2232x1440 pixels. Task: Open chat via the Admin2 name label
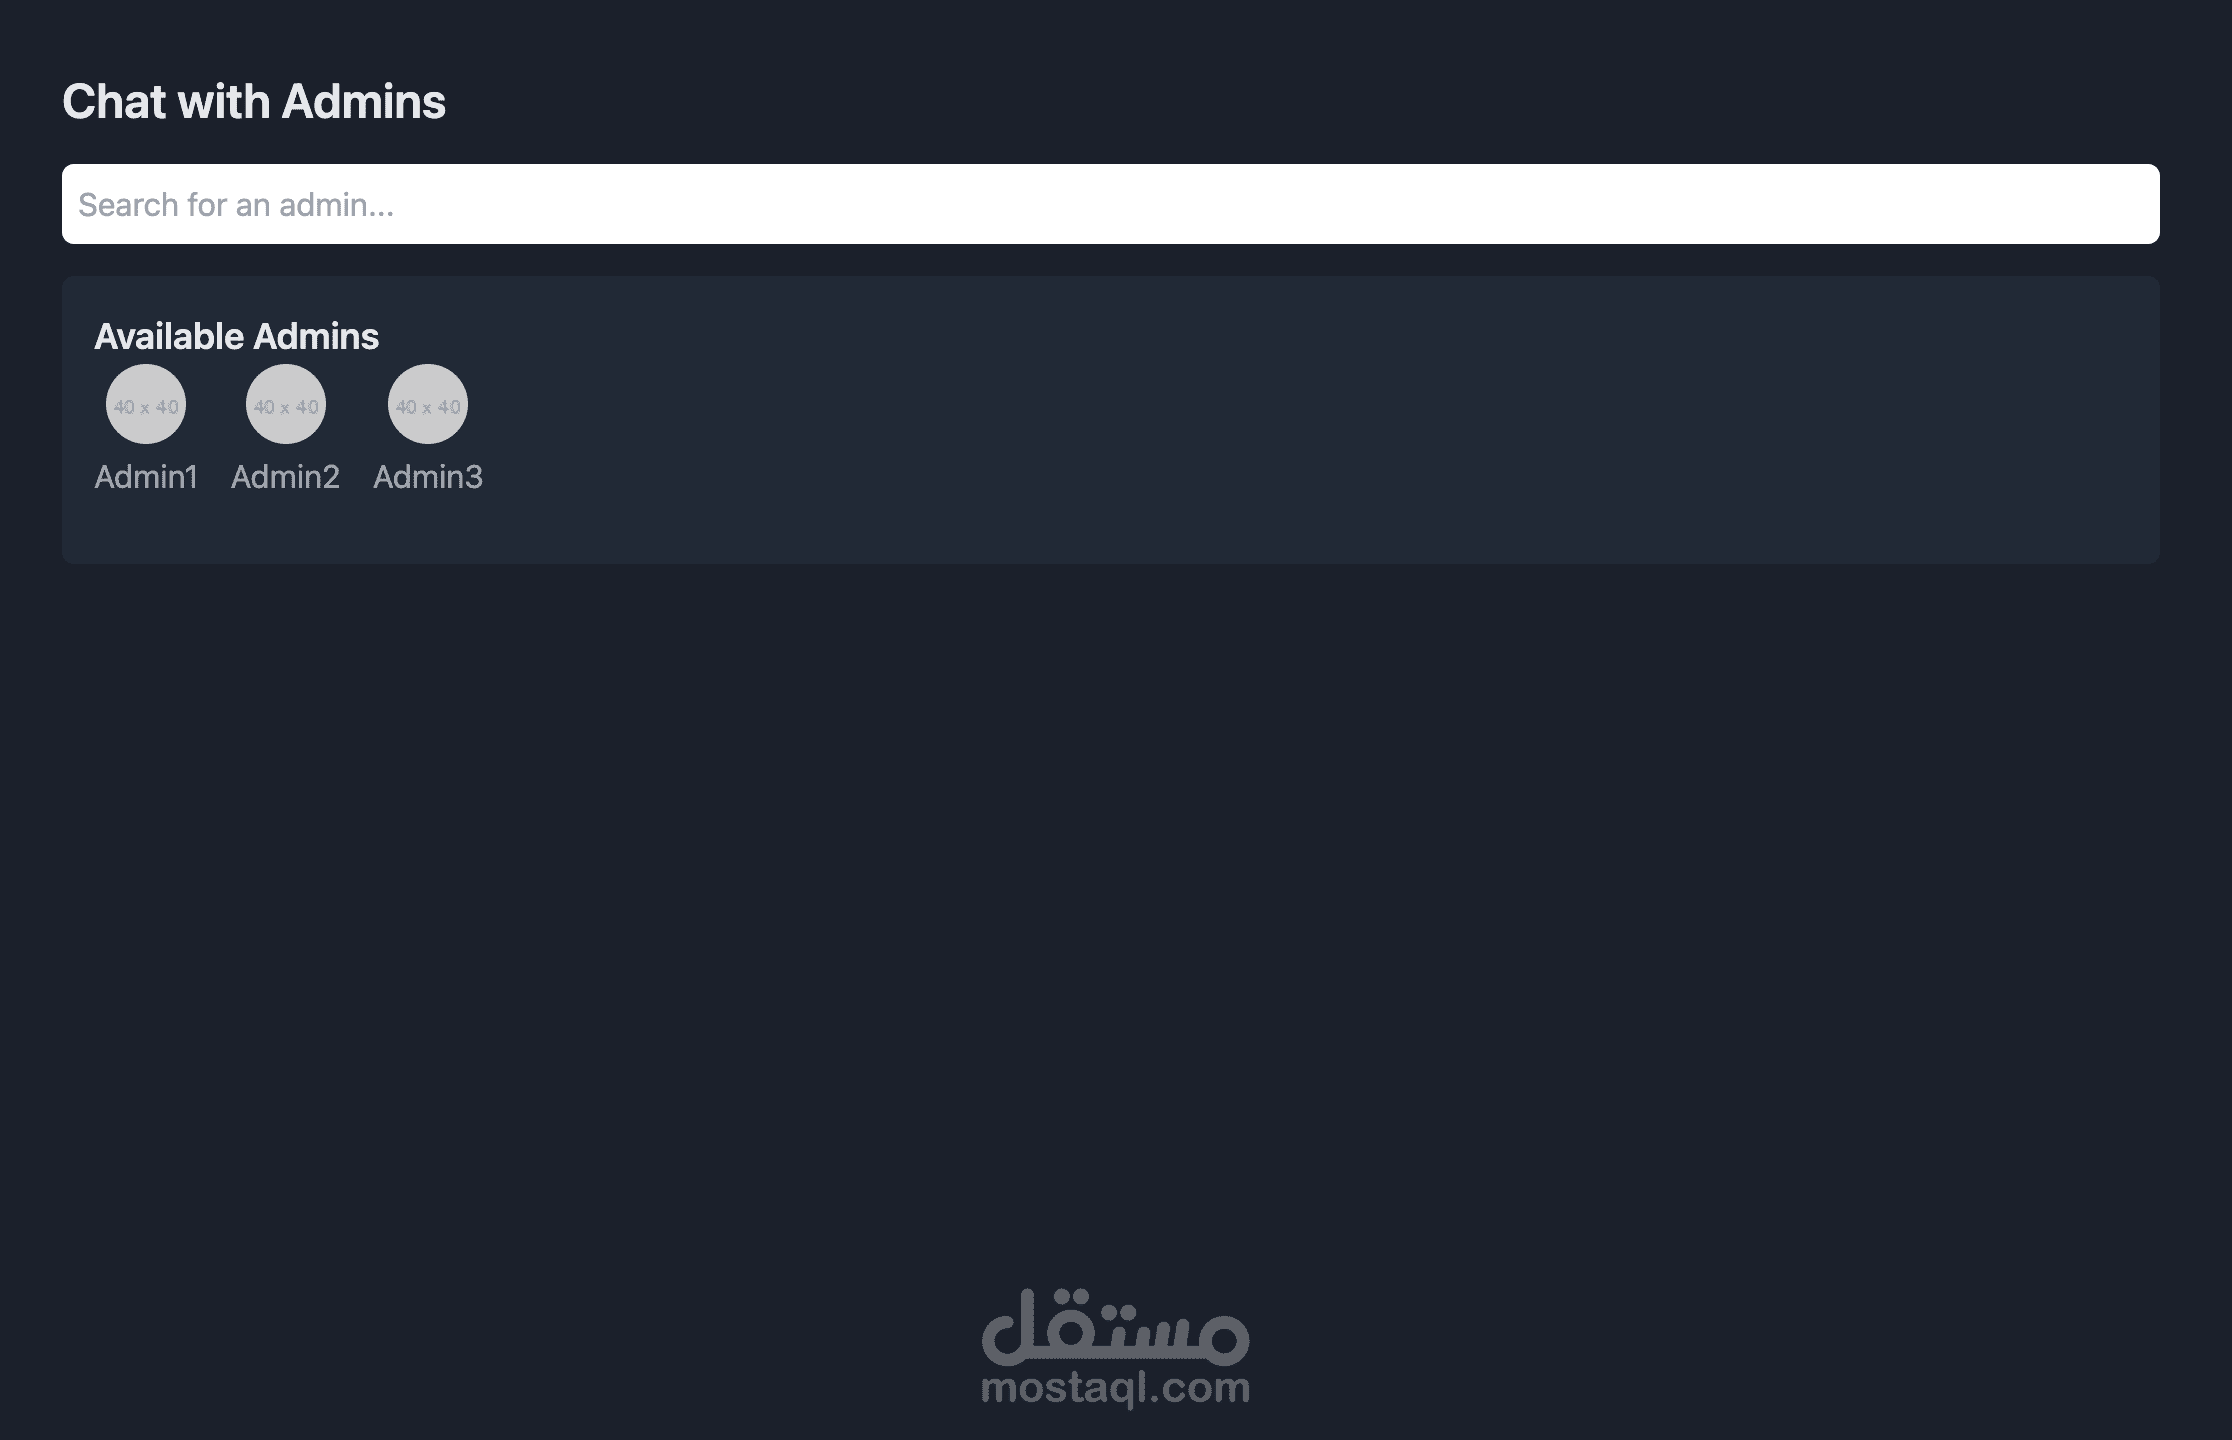coord(285,477)
